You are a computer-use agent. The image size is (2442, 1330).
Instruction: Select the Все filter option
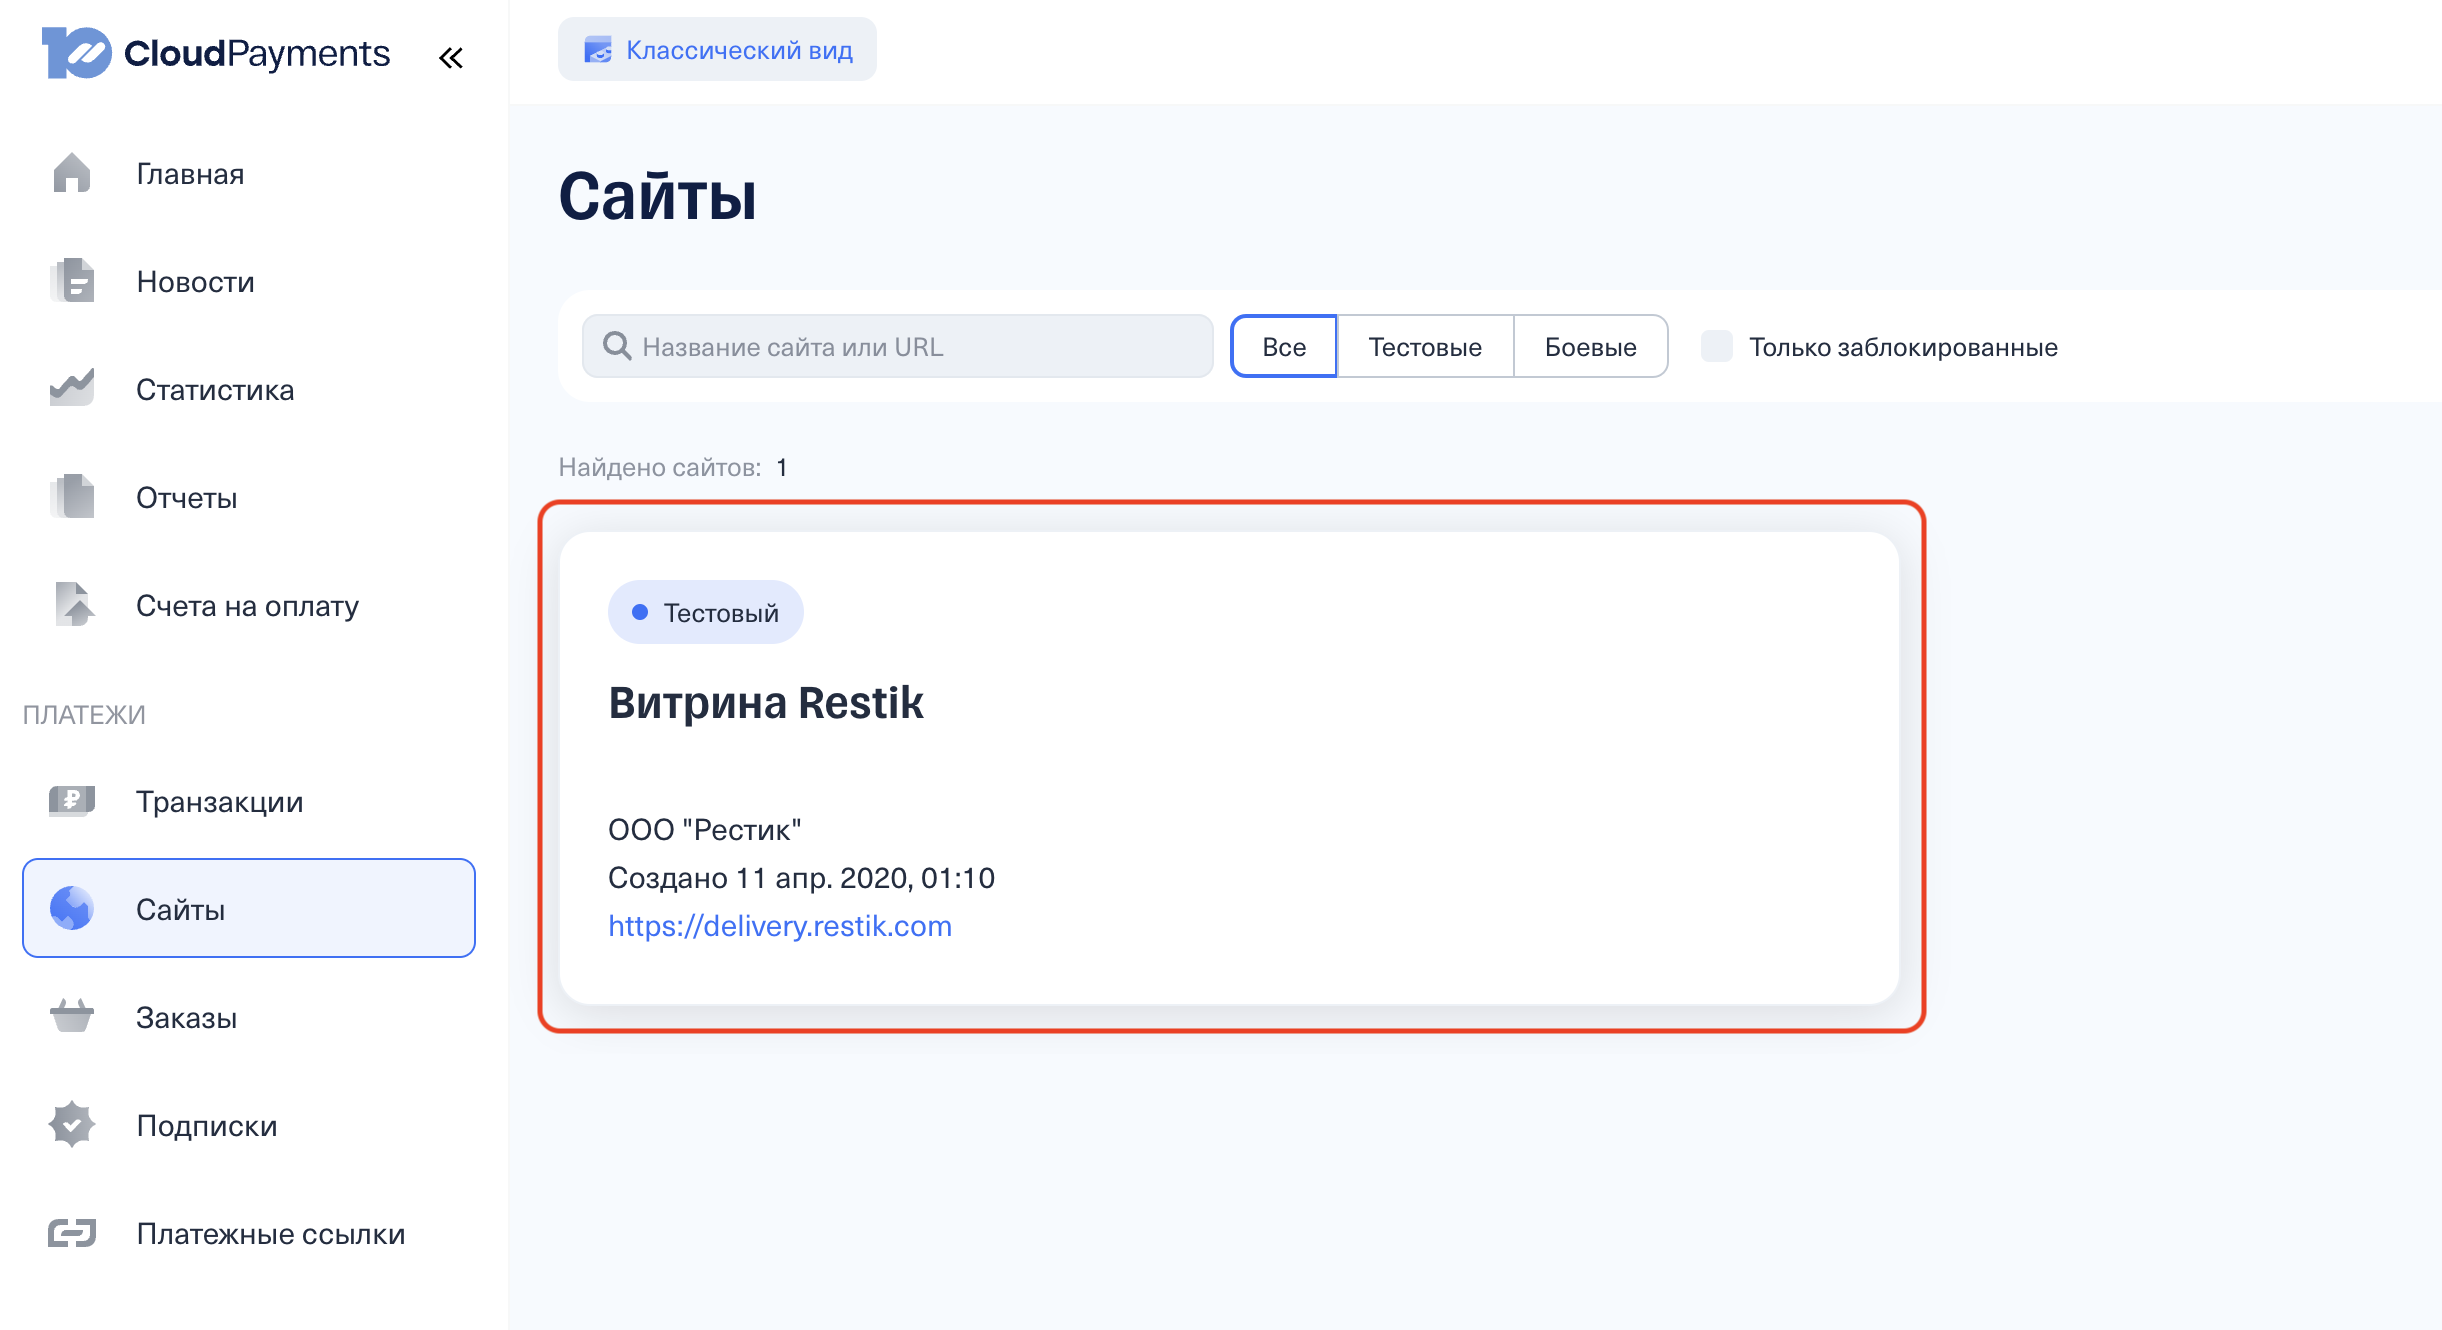tap(1283, 346)
